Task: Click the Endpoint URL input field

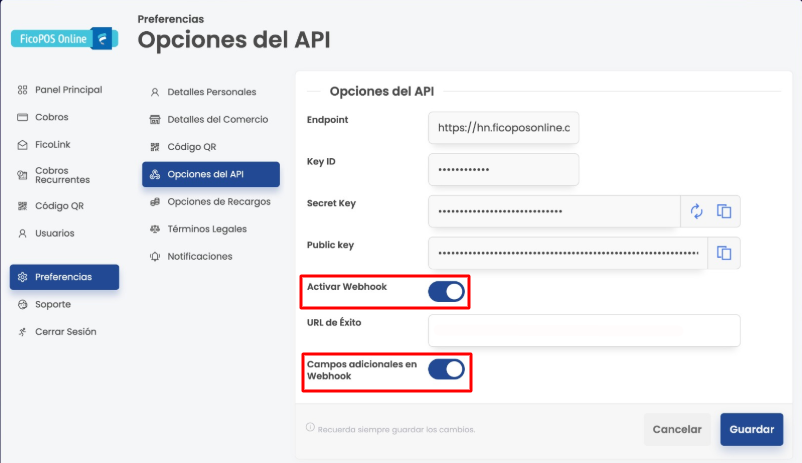Action: tap(503, 128)
